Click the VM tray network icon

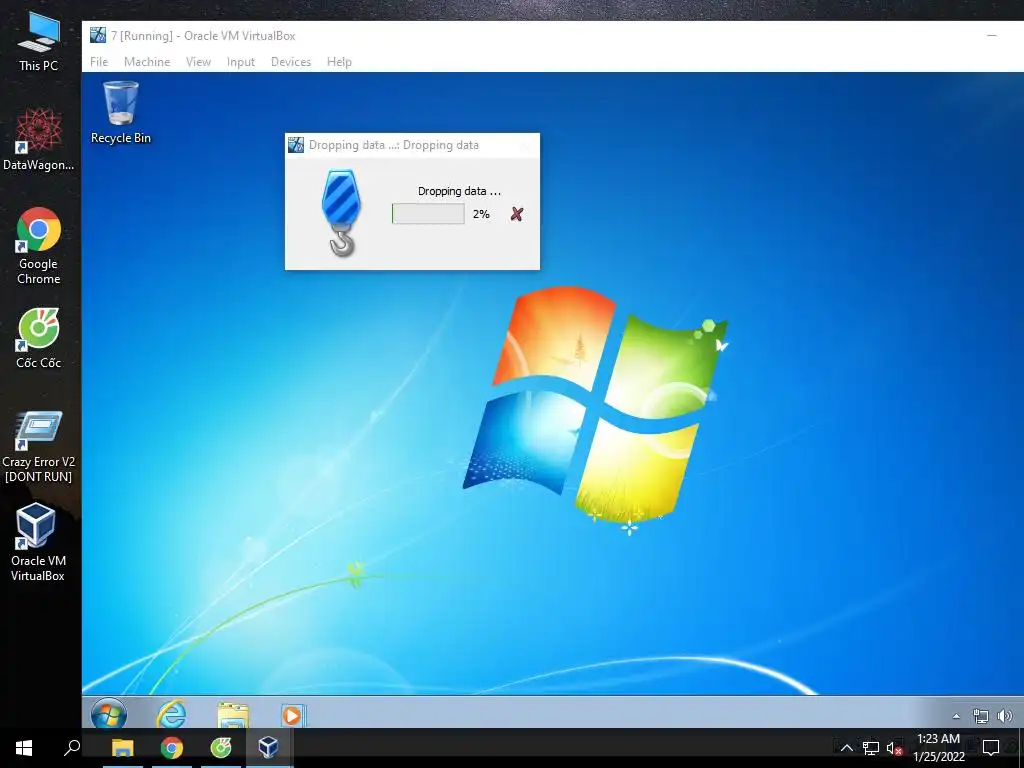click(x=980, y=716)
